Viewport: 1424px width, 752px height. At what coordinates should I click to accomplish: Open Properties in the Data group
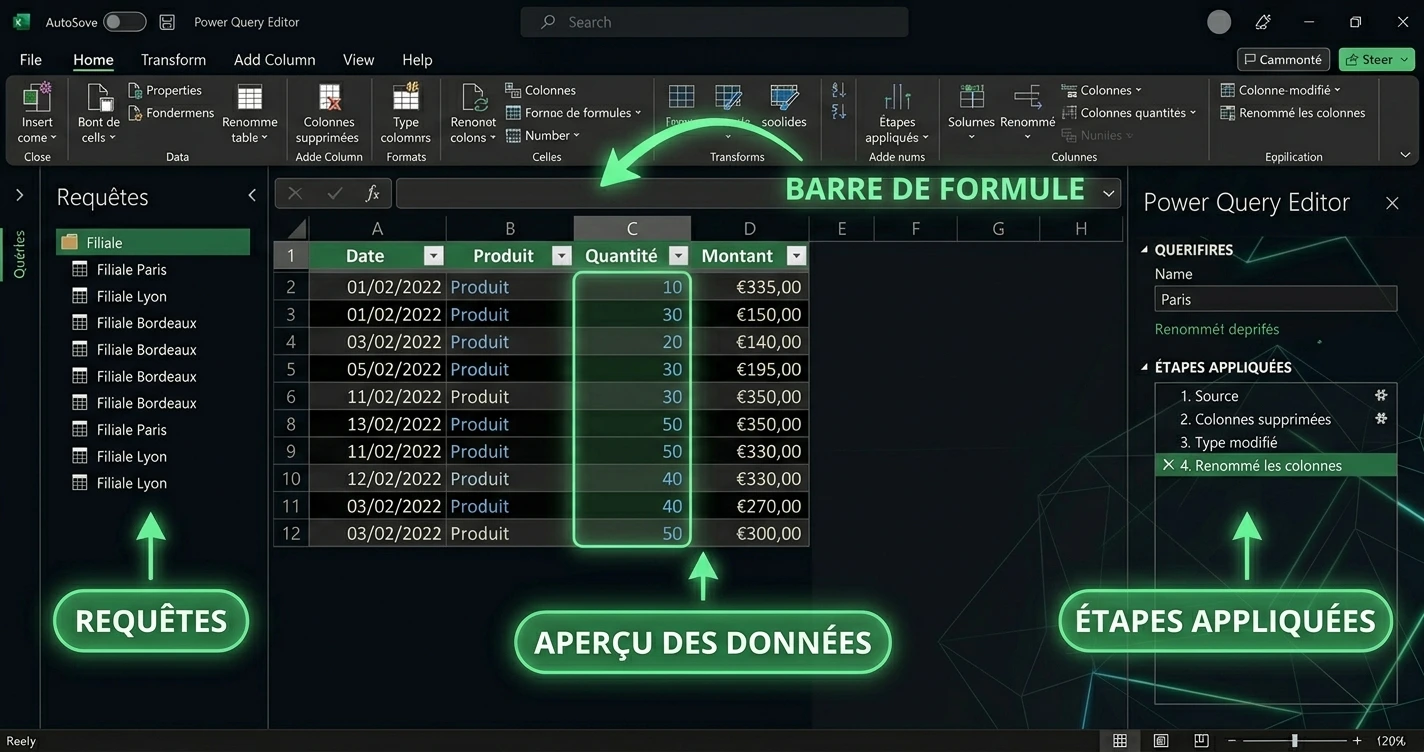point(164,90)
